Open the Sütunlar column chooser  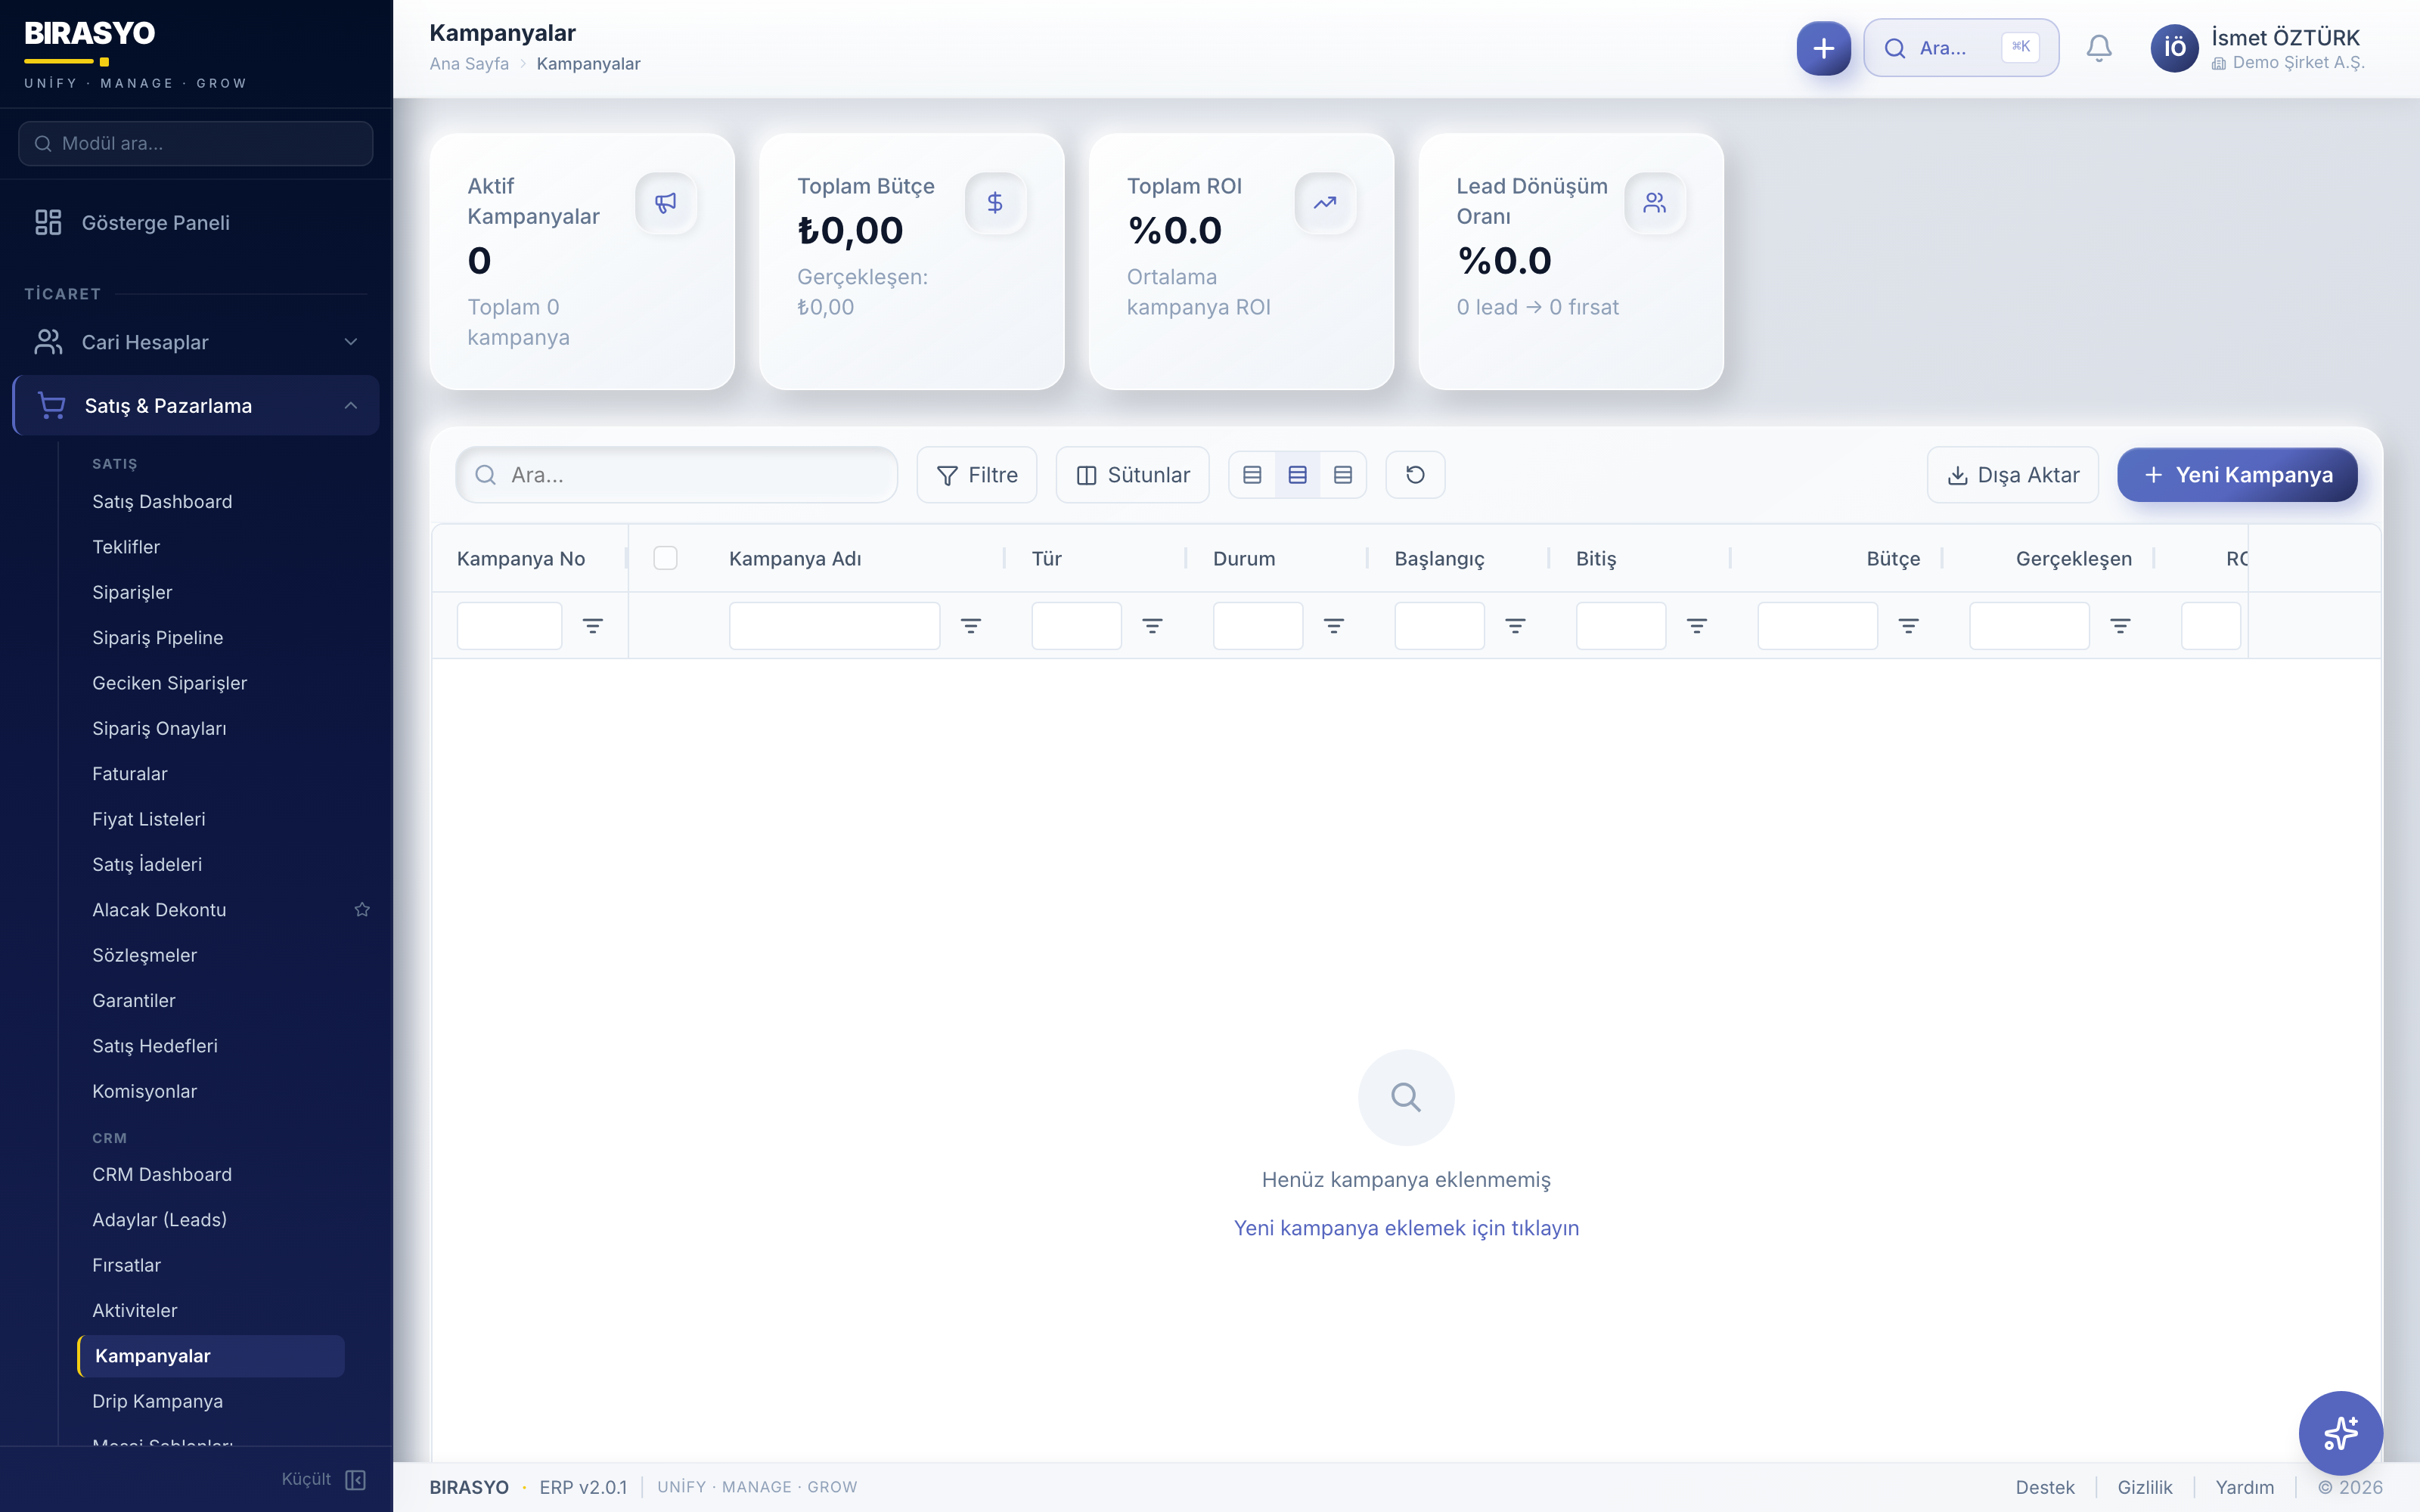point(1132,475)
